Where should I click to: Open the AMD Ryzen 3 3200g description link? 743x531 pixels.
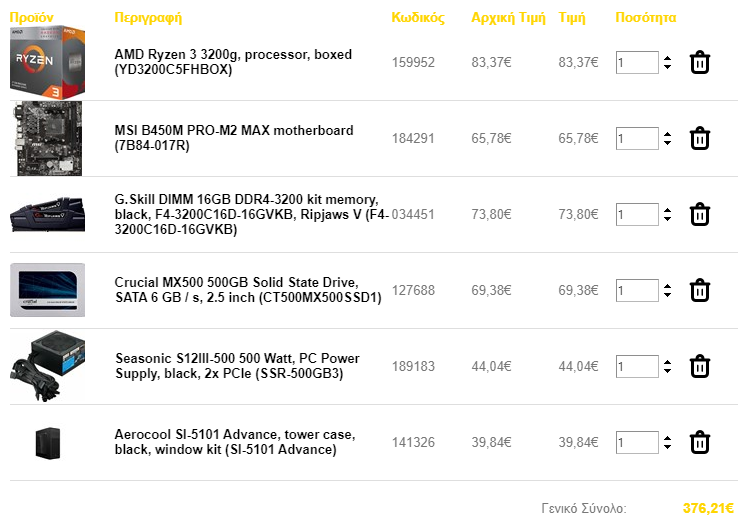233,62
